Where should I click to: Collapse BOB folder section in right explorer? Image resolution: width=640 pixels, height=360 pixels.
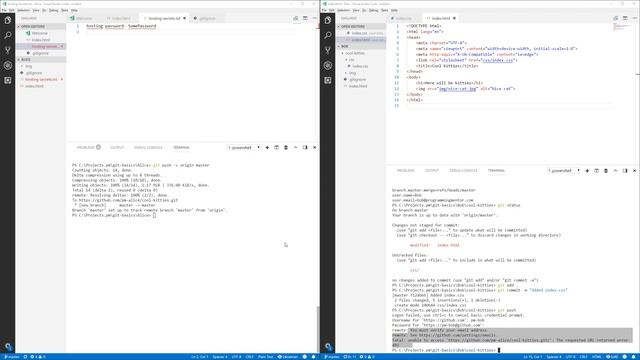[361, 47]
